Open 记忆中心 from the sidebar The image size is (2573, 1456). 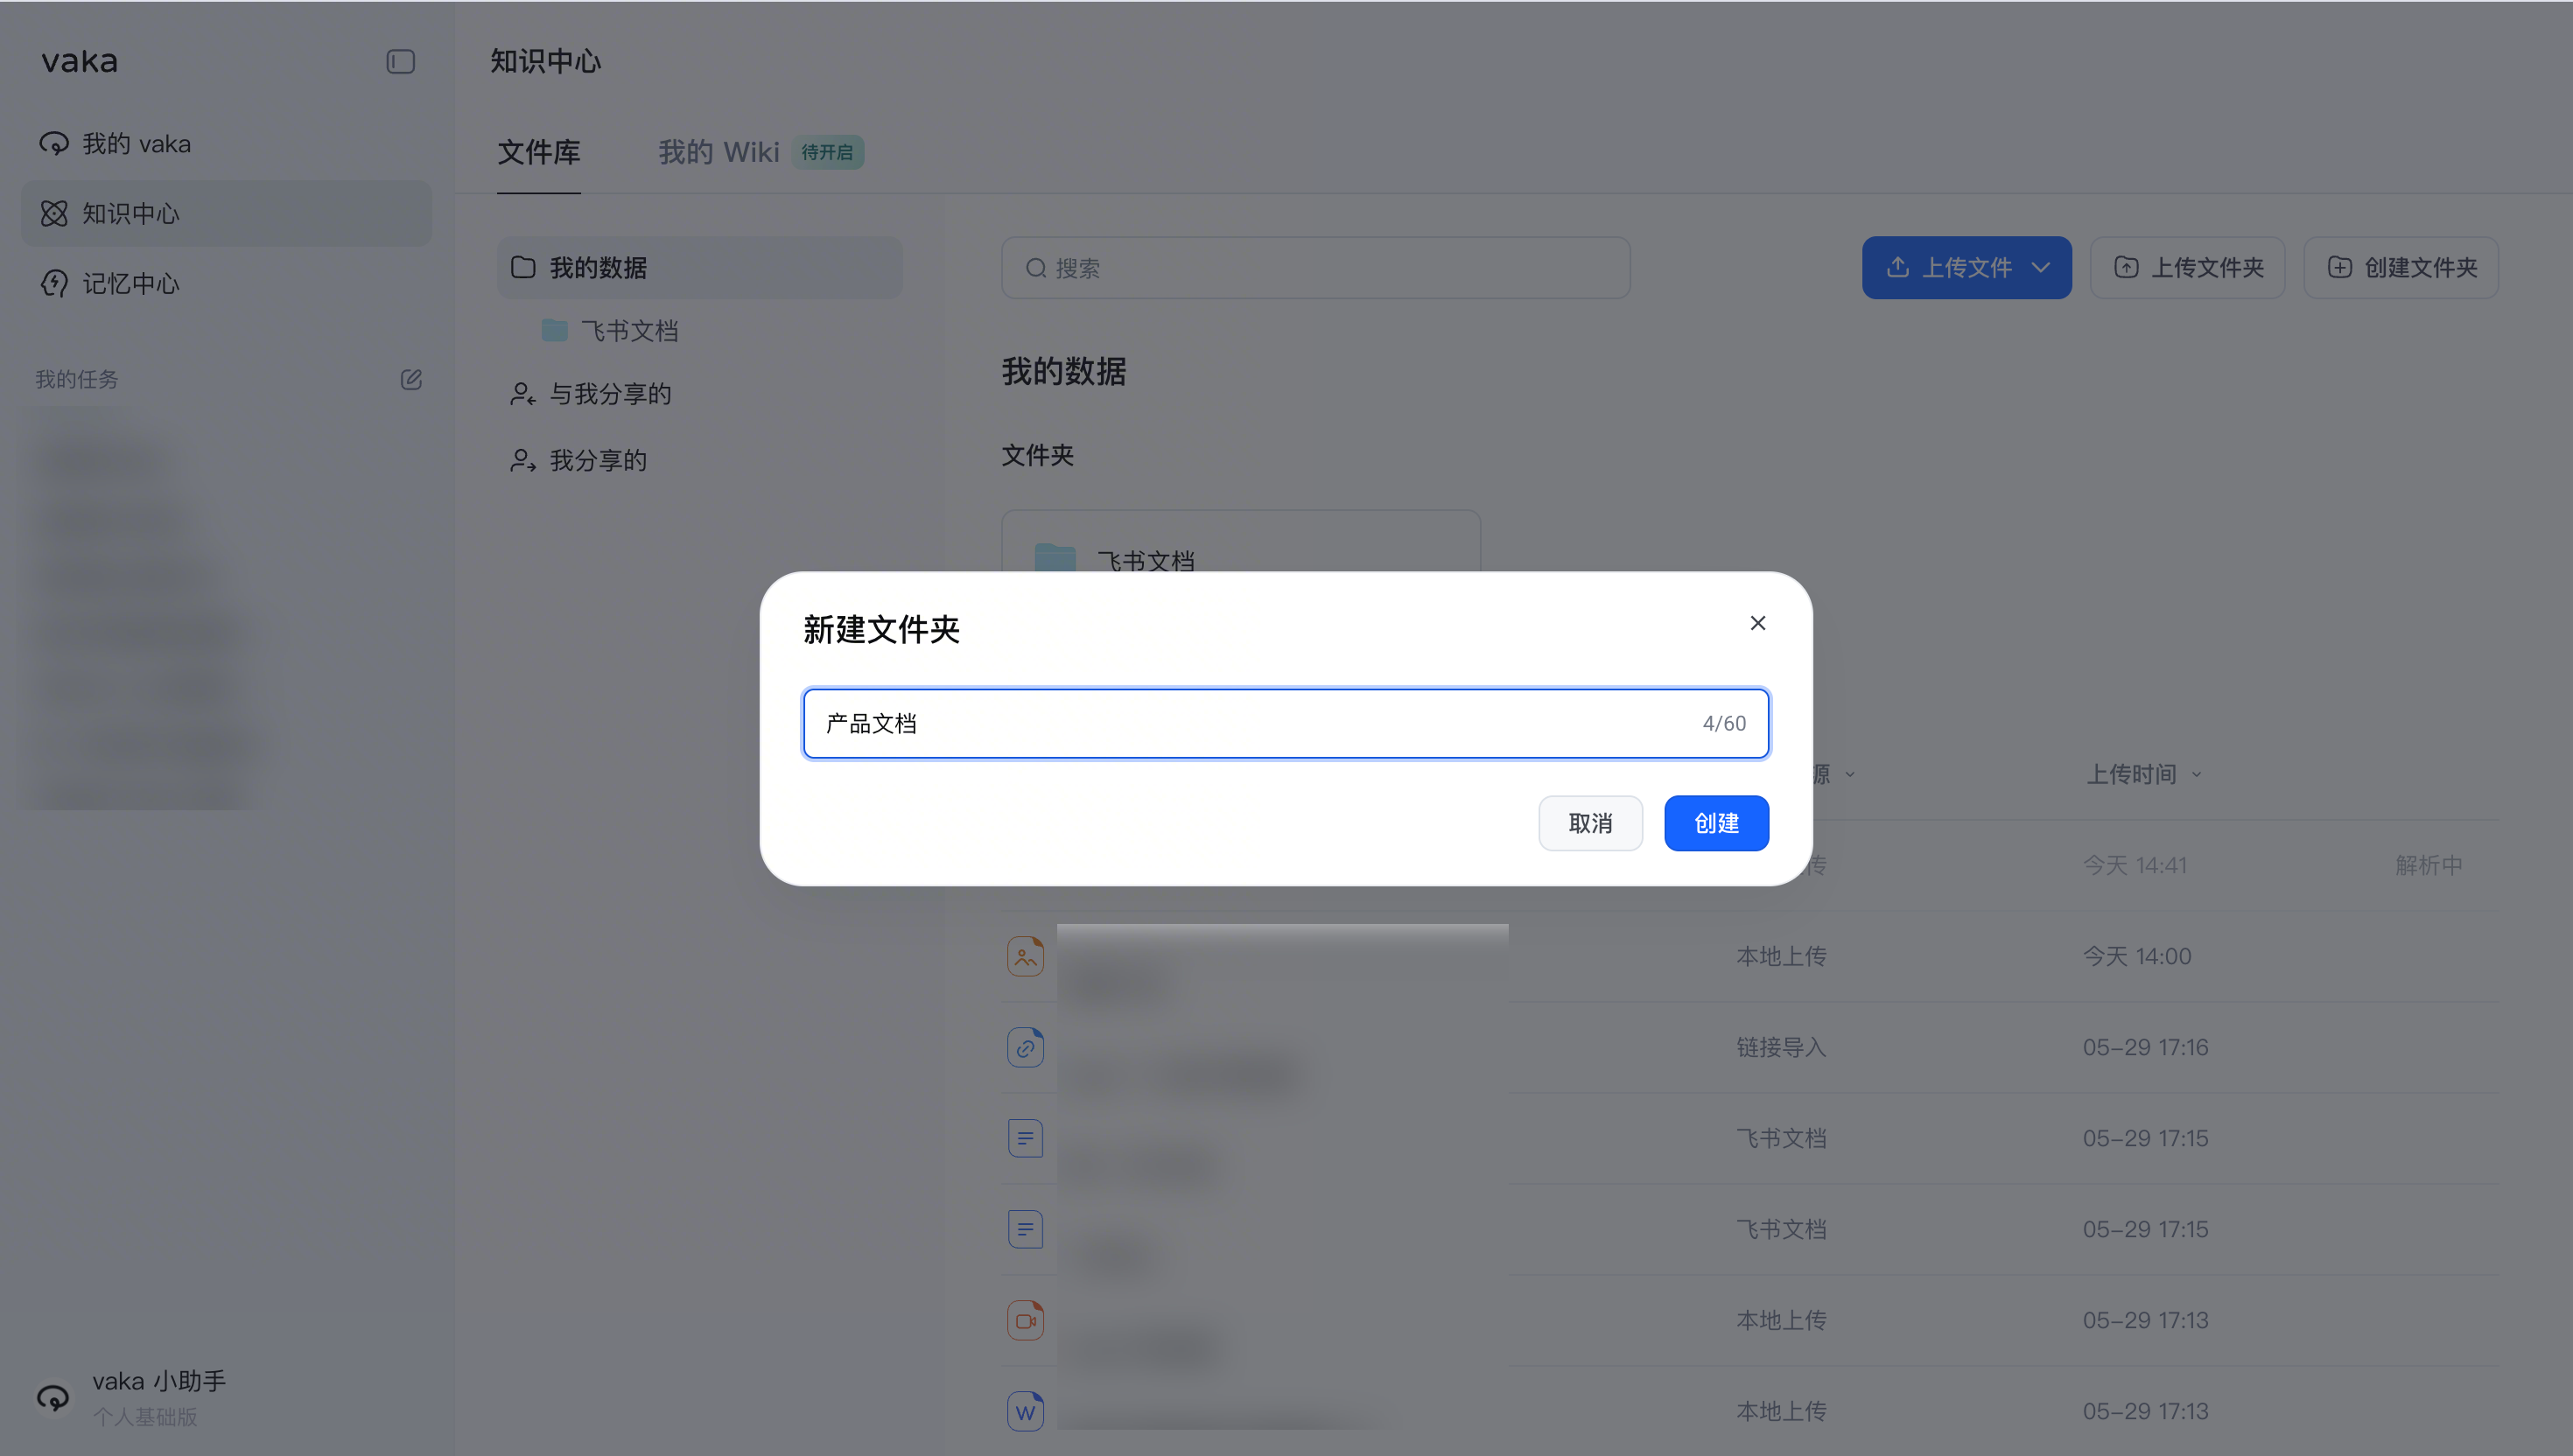tap(226, 284)
